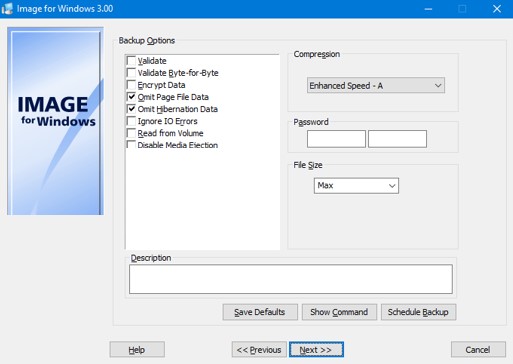
Task: Open the Compression dropdown Enhanced Speed - A
Action: (376, 86)
